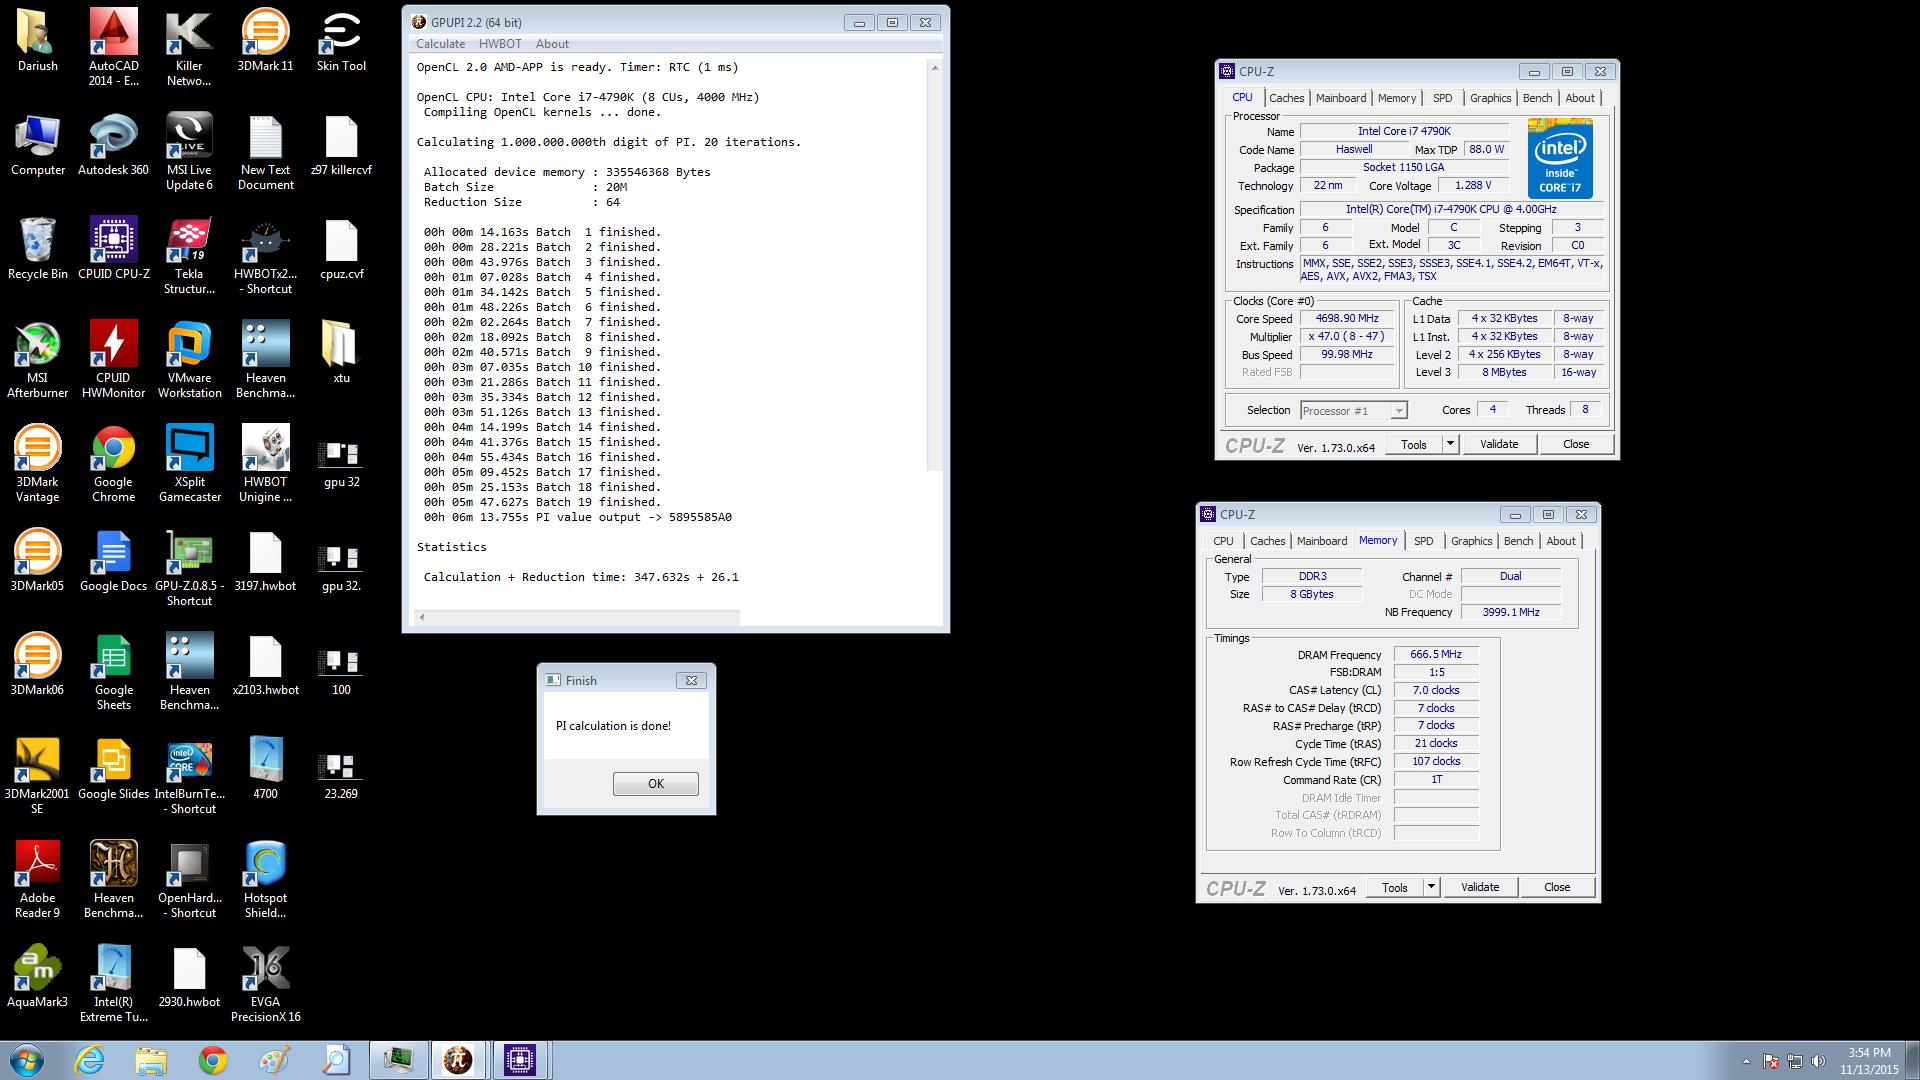This screenshot has width=1920, height=1080.
Task: Click the GPUPI horizontal scrollbar
Action: tap(578, 617)
